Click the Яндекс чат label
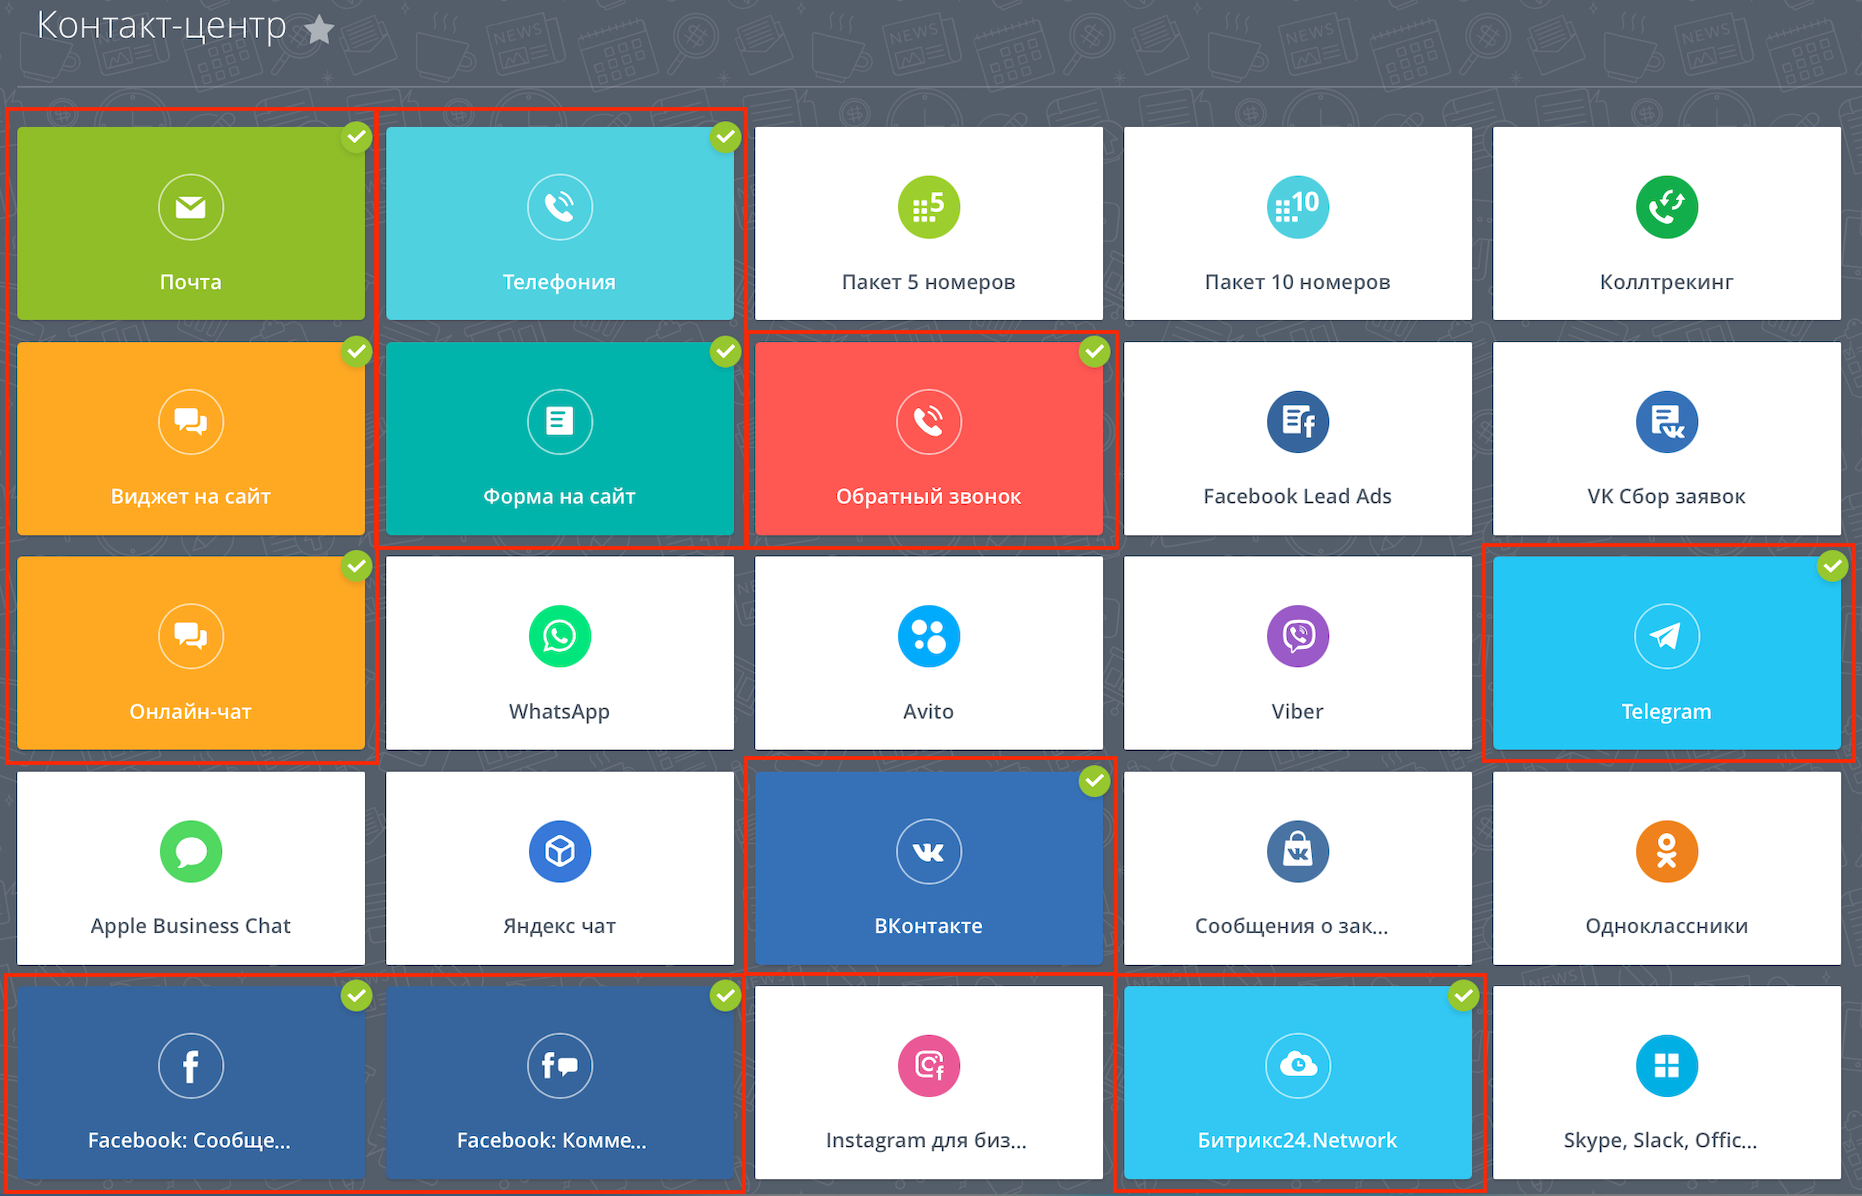The image size is (1862, 1196). (x=559, y=926)
